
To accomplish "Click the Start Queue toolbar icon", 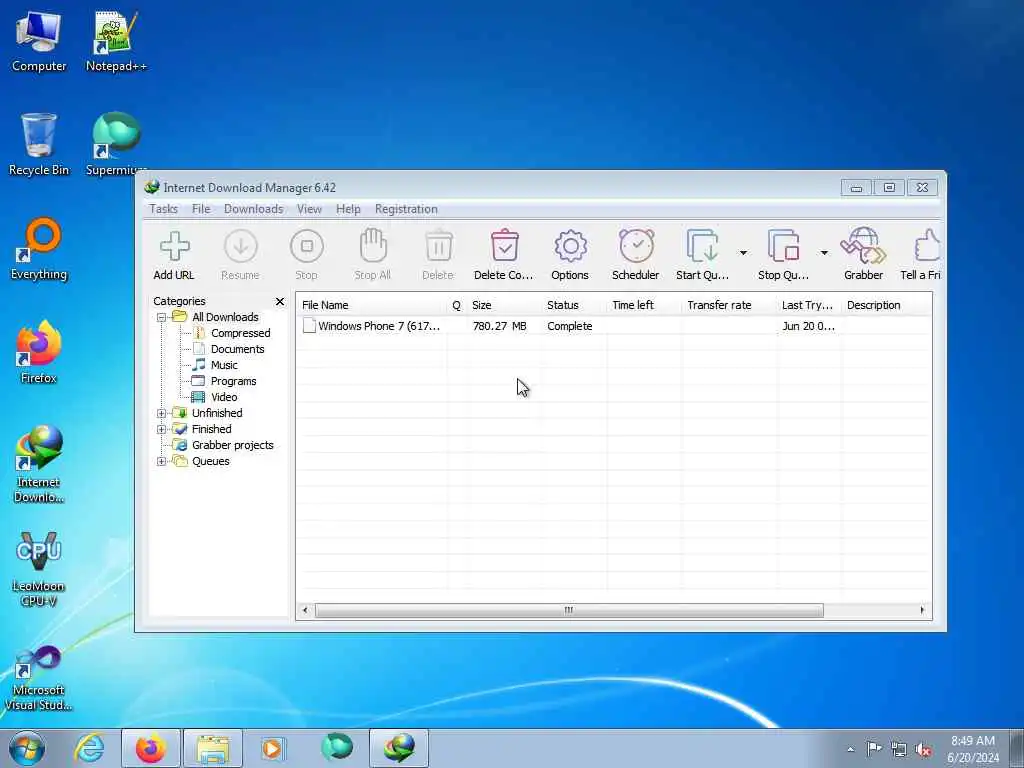I will [702, 246].
